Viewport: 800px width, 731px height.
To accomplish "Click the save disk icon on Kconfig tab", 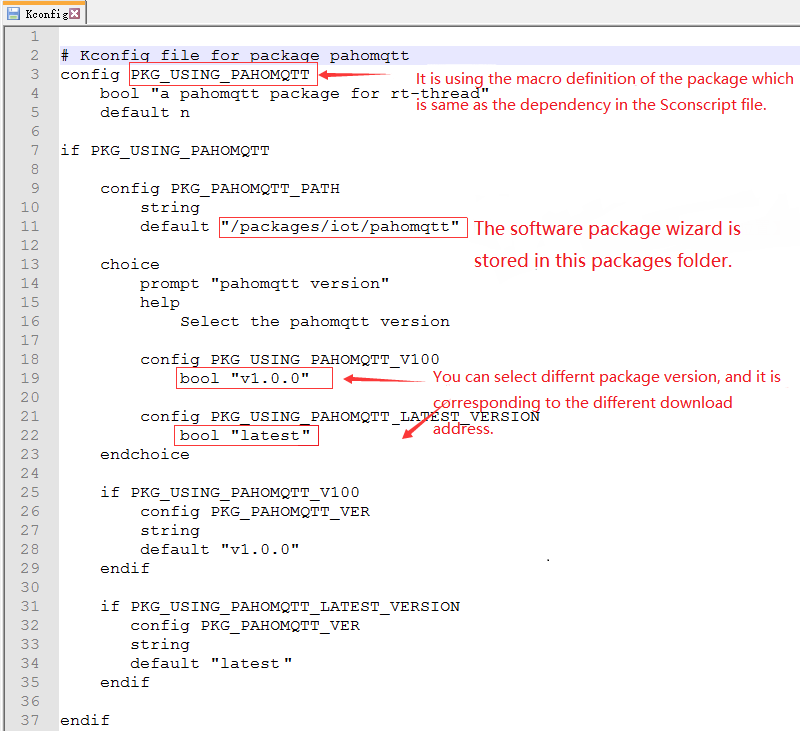I will [14, 13].
